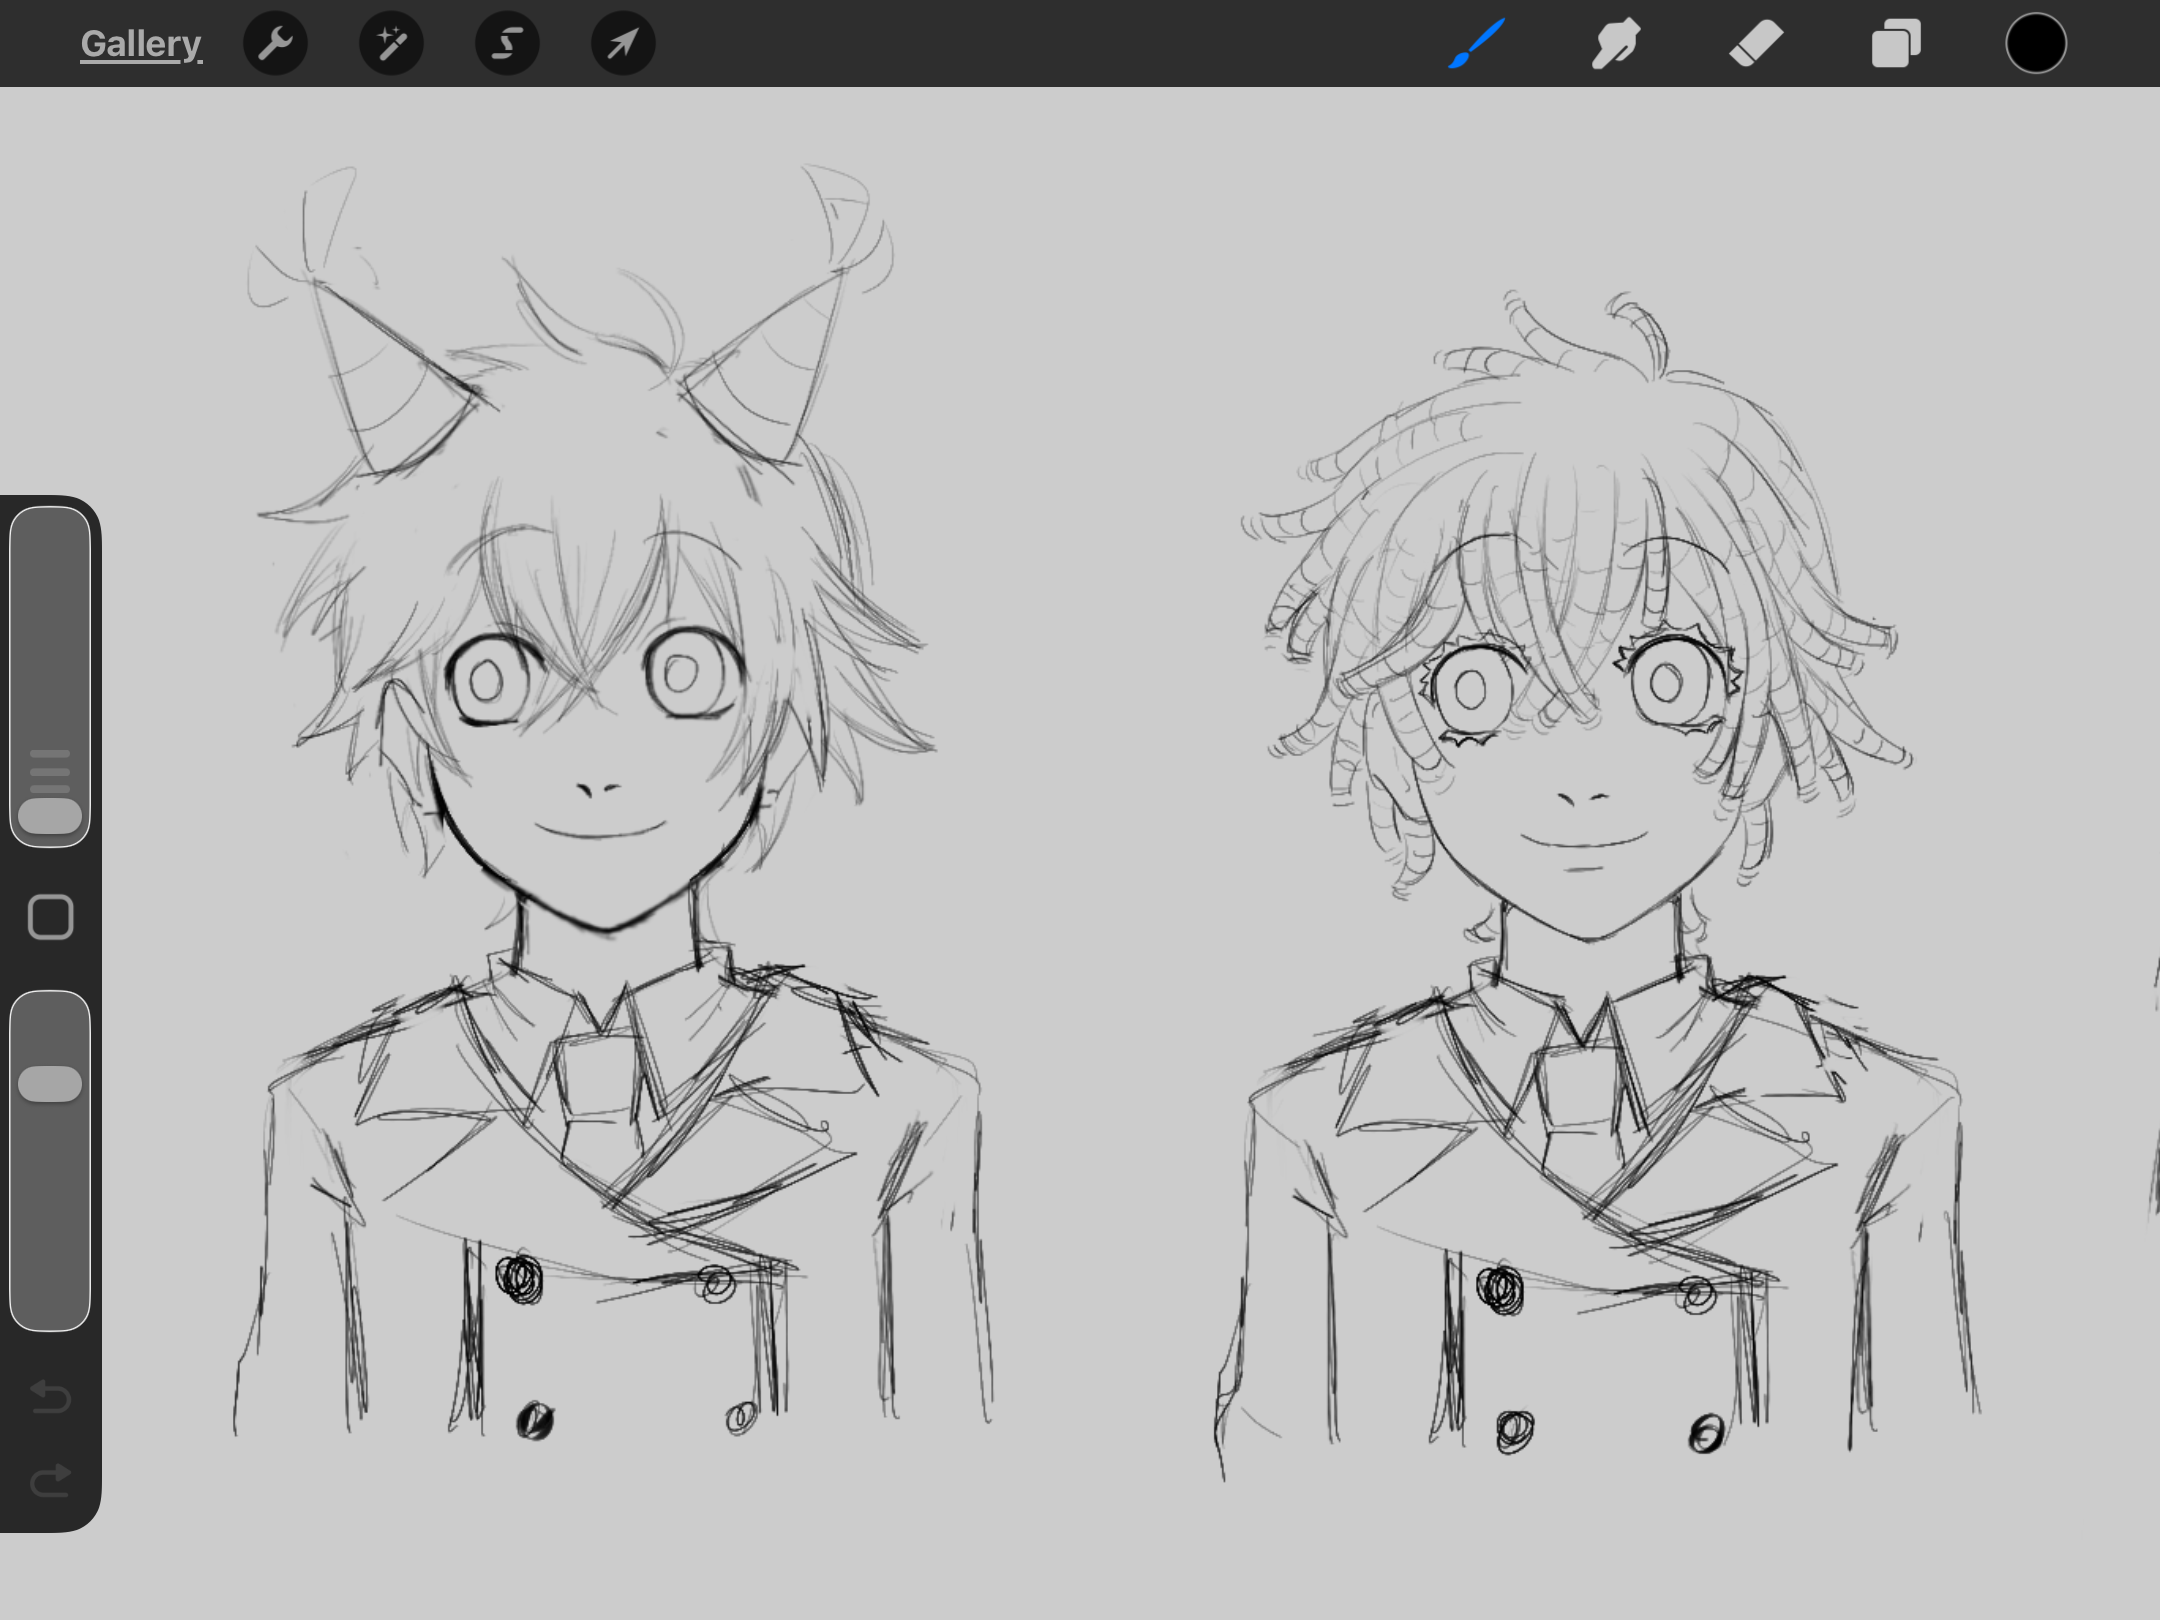2160x1620 pixels.
Task: Activate the Transform arrow tool
Action: (x=623, y=44)
